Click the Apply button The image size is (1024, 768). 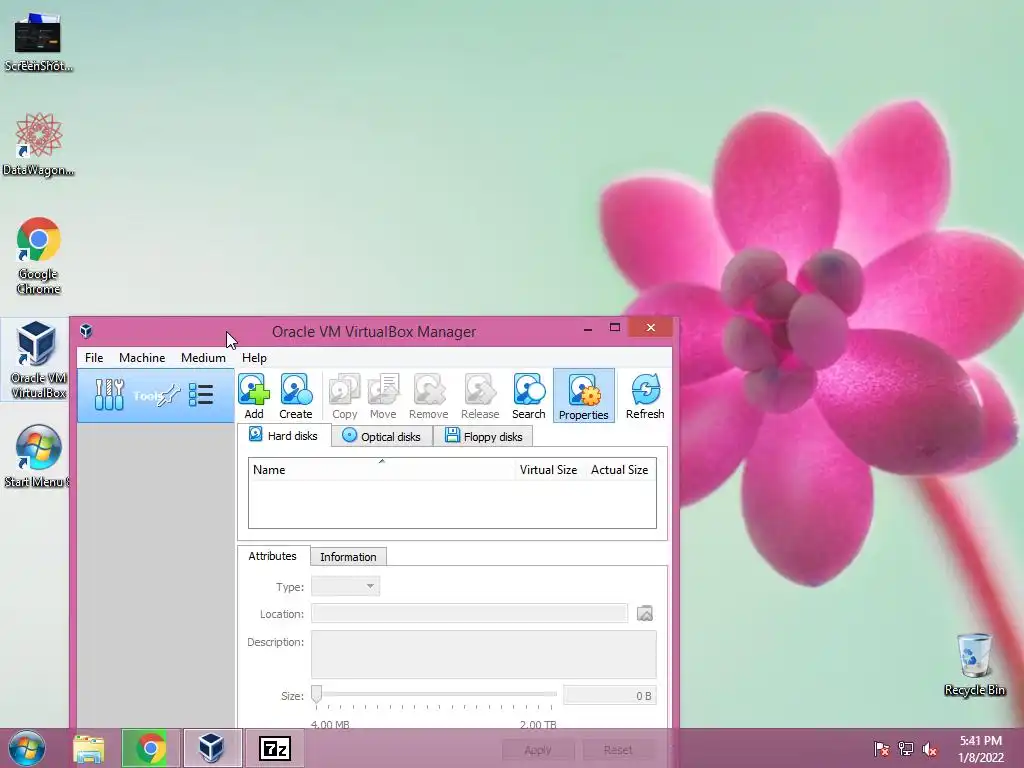(538, 750)
